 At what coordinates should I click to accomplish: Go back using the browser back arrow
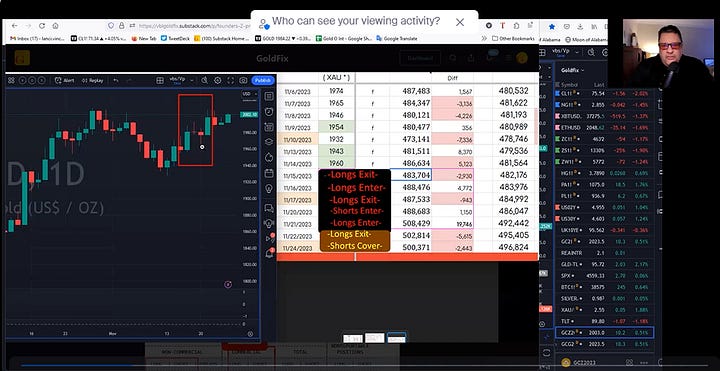[15, 26]
